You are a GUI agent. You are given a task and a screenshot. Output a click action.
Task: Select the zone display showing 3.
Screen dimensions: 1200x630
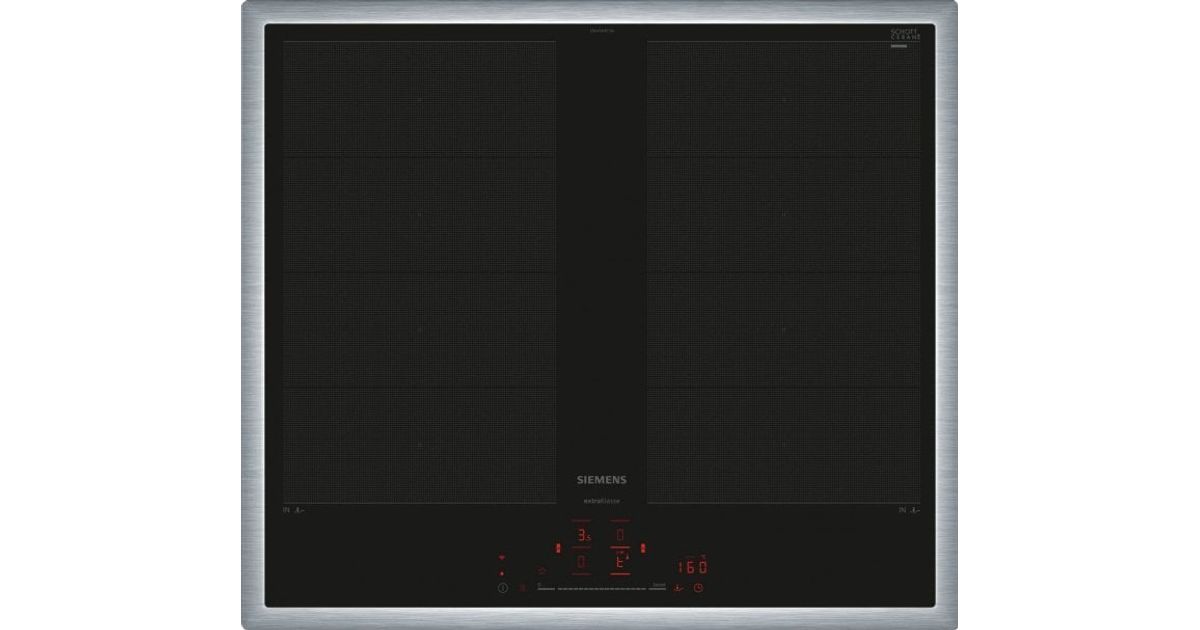tap(581, 537)
